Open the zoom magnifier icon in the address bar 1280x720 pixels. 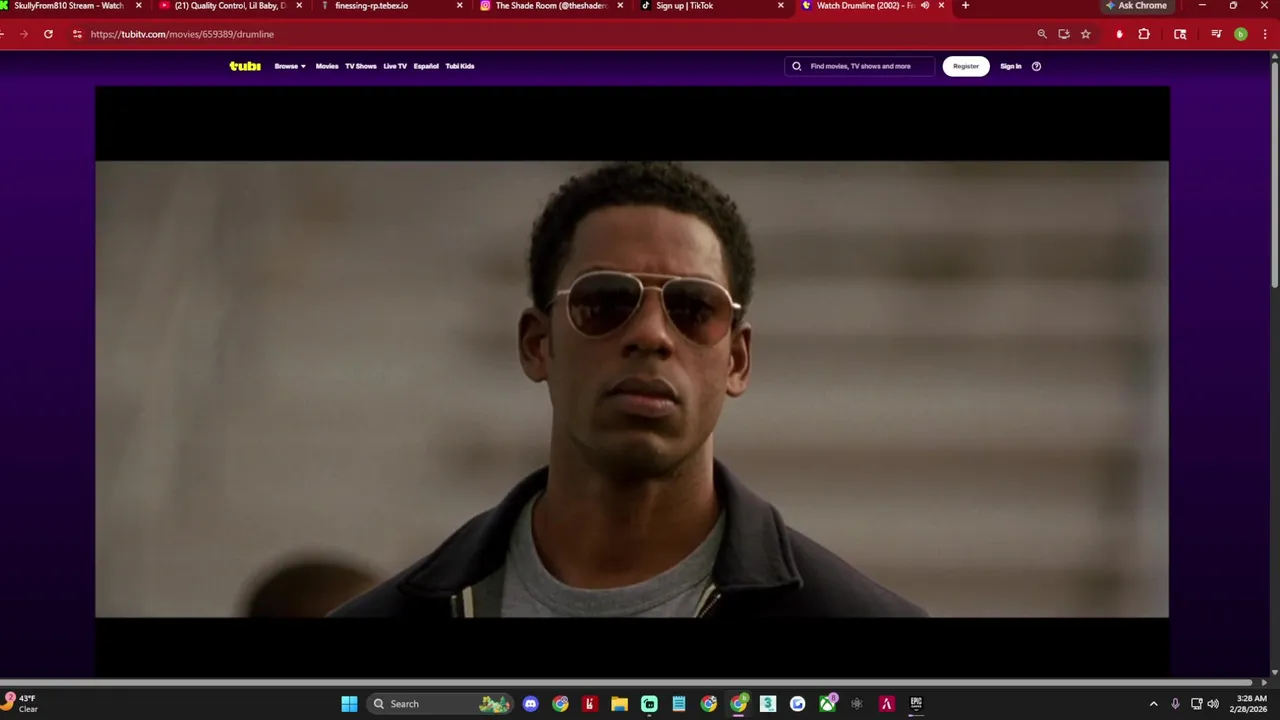(1042, 34)
